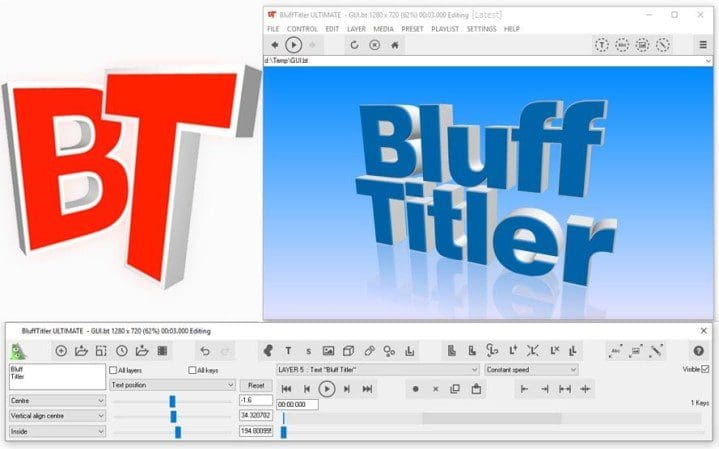719x449 pixels.
Task: Open the LAYER menu
Action: [356, 29]
